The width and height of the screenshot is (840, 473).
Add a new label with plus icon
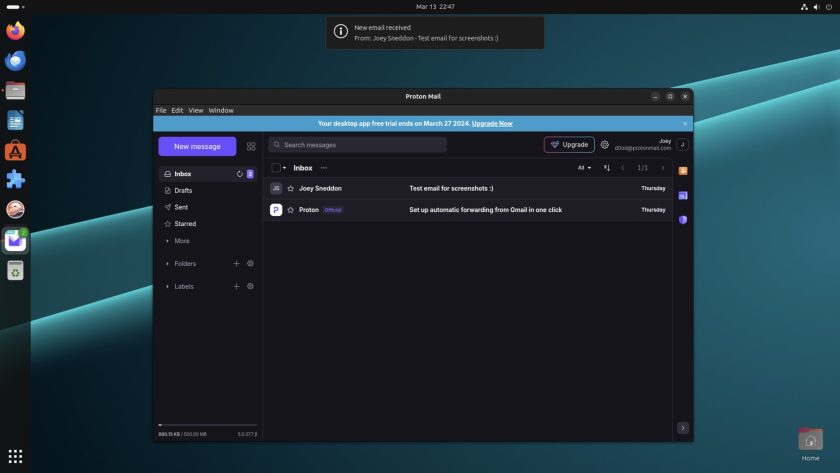click(x=236, y=287)
